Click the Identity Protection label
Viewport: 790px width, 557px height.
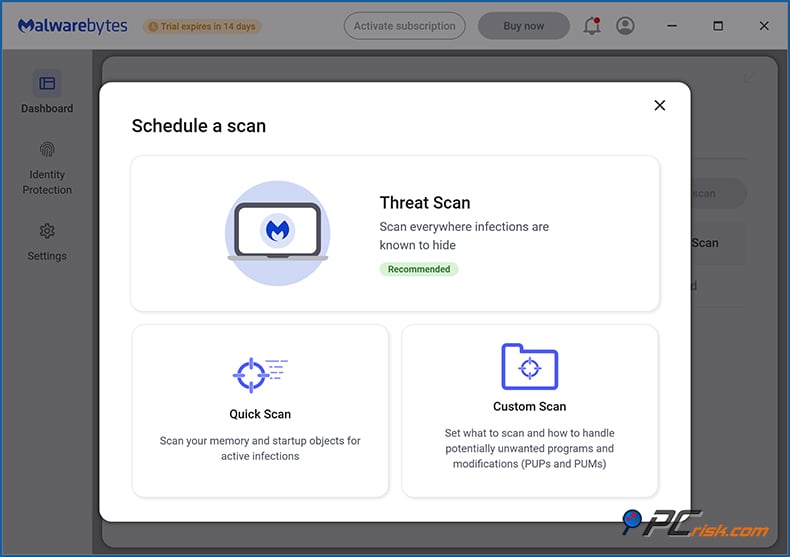click(47, 182)
